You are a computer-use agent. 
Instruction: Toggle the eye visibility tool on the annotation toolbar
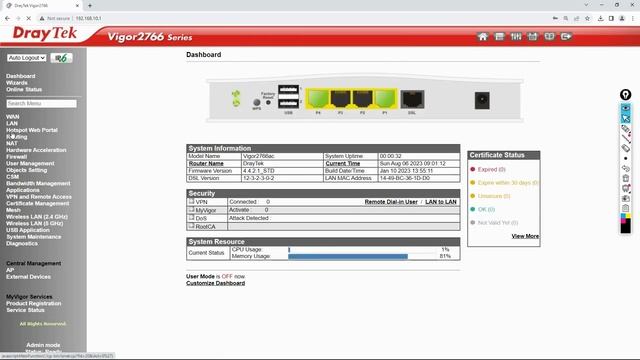click(x=625, y=108)
